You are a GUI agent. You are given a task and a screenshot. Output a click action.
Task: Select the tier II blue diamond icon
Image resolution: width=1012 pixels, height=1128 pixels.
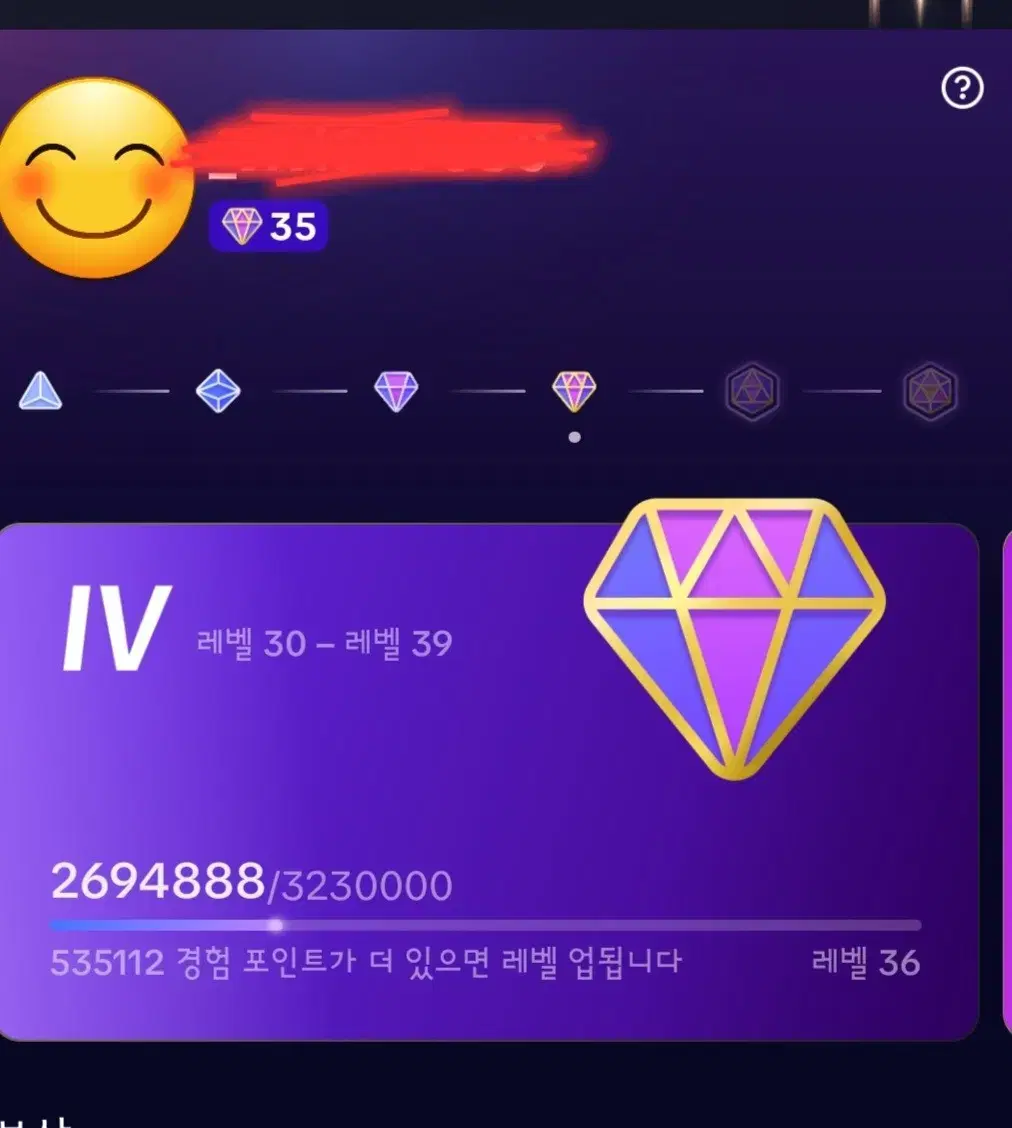click(218, 391)
